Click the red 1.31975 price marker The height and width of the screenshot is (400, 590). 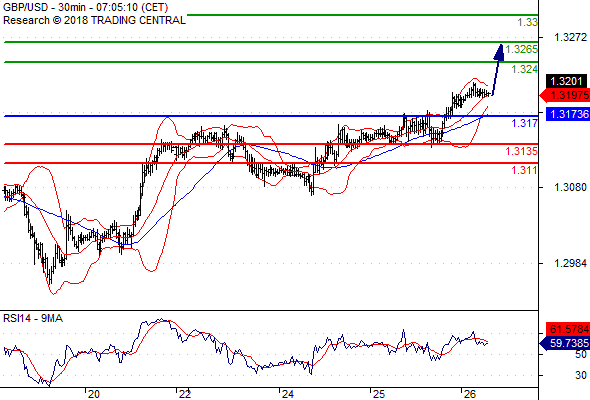tap(564, 96)
